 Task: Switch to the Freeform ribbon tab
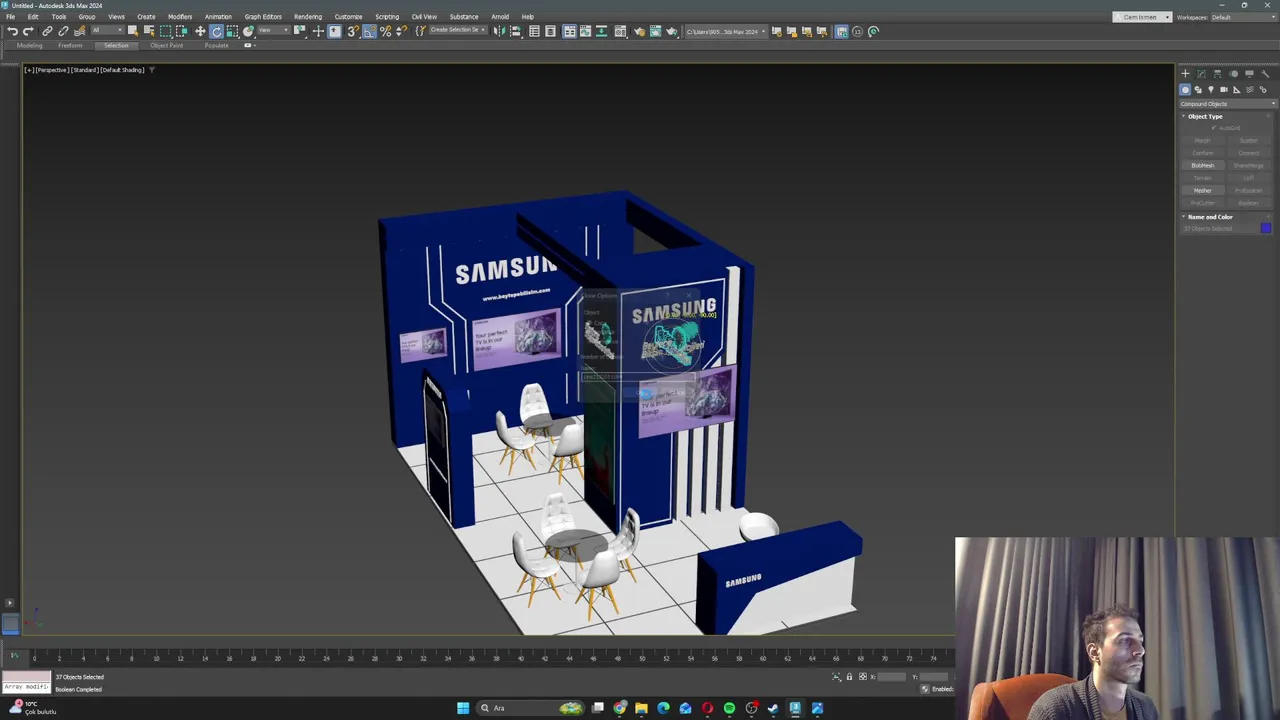coord(70,45)
